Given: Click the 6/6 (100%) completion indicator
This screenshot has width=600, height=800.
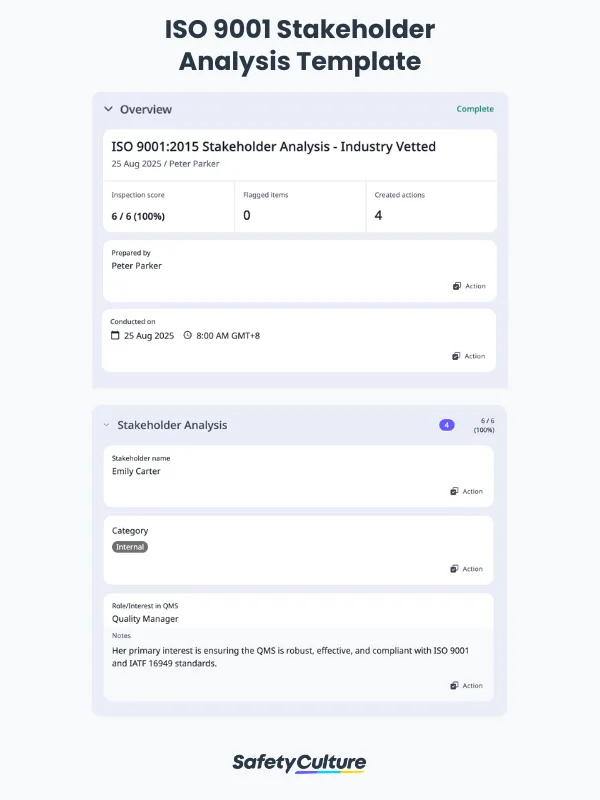Looking at the screenshot, I should point(483,425).
